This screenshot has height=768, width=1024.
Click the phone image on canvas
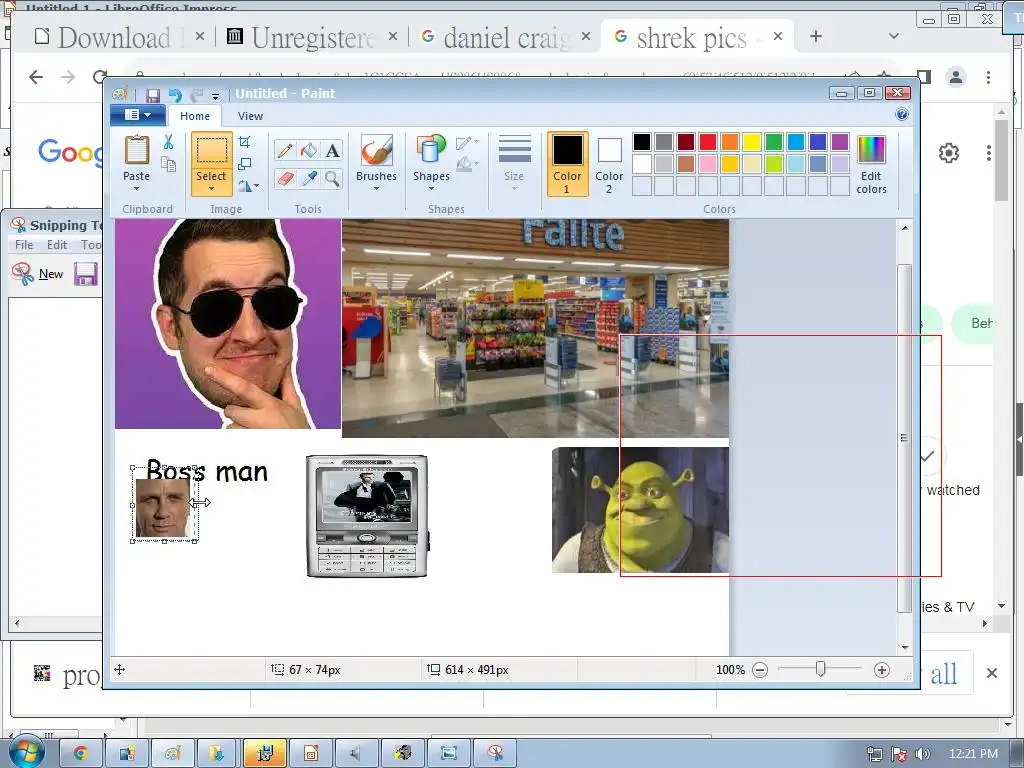[367, 517]
